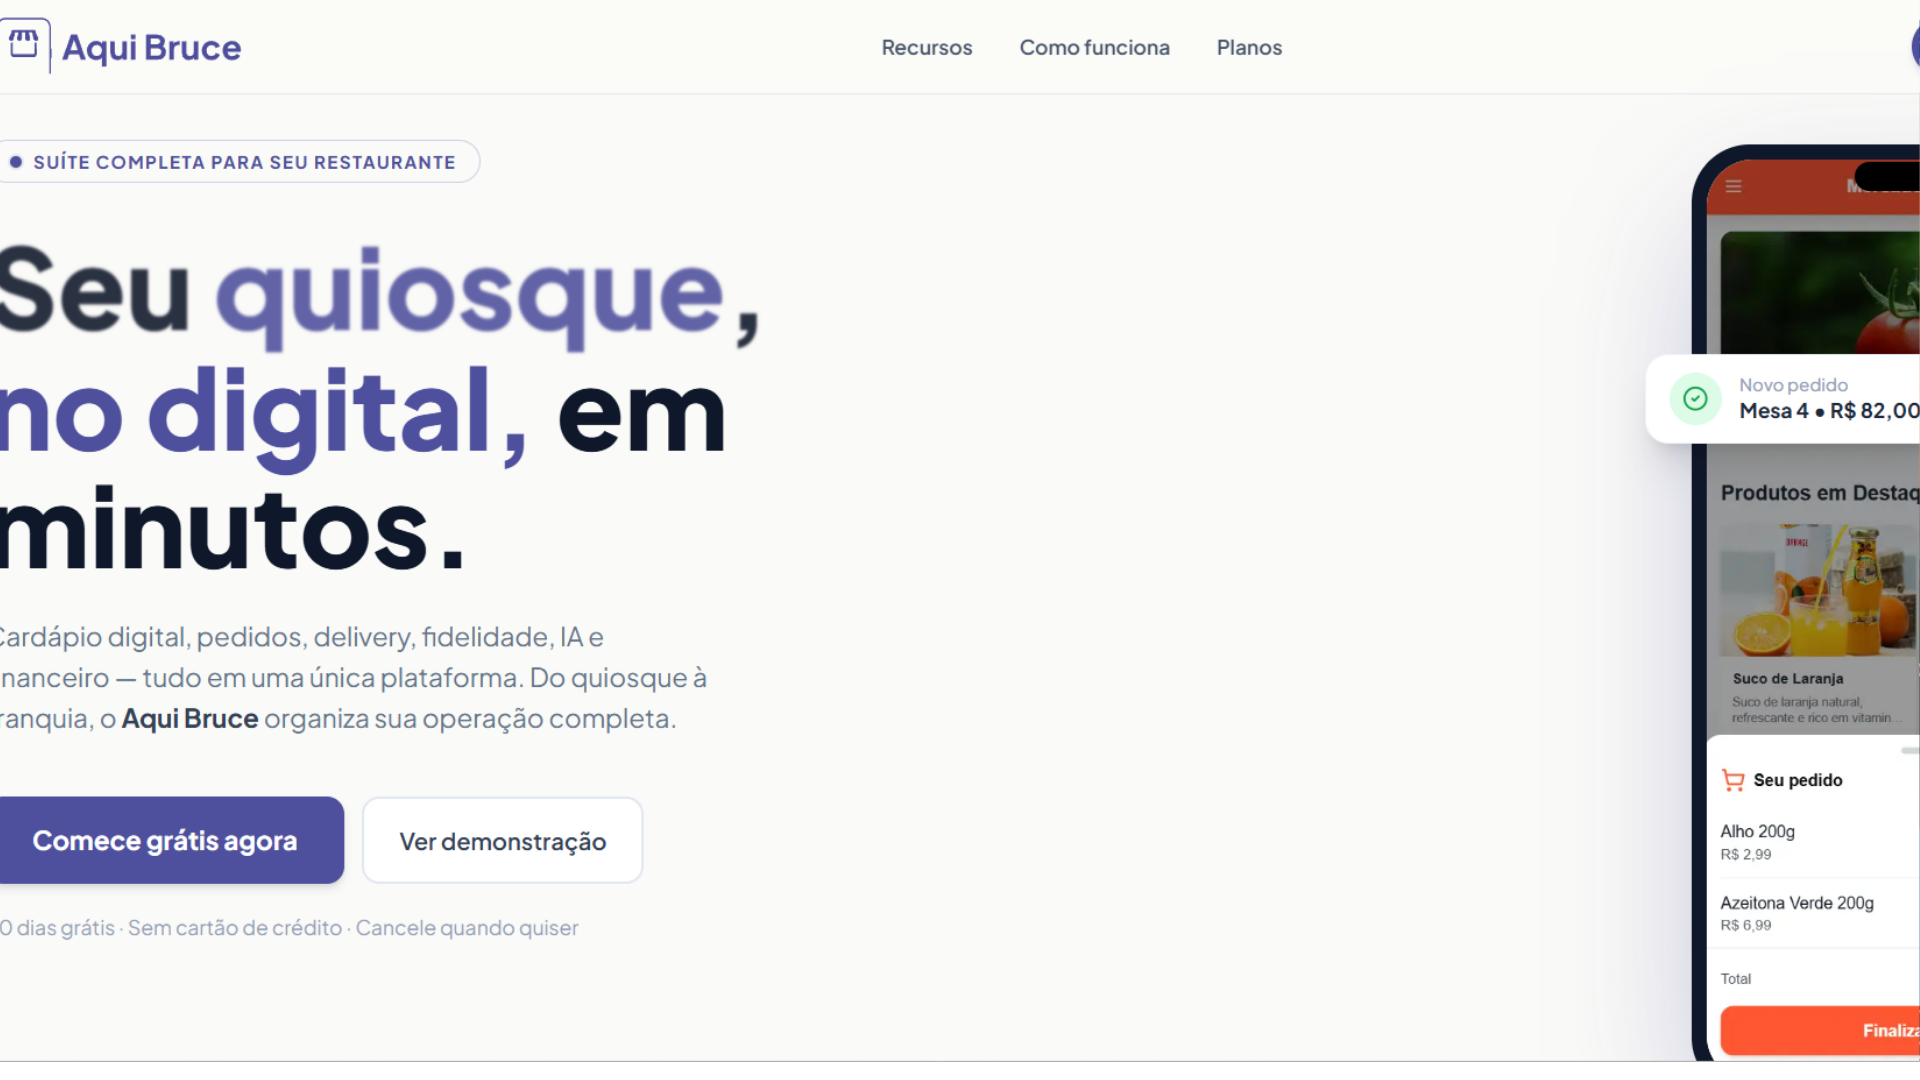Click the Total label in the order
Screen dimensions: 1920x1080
coord(1736,979)
